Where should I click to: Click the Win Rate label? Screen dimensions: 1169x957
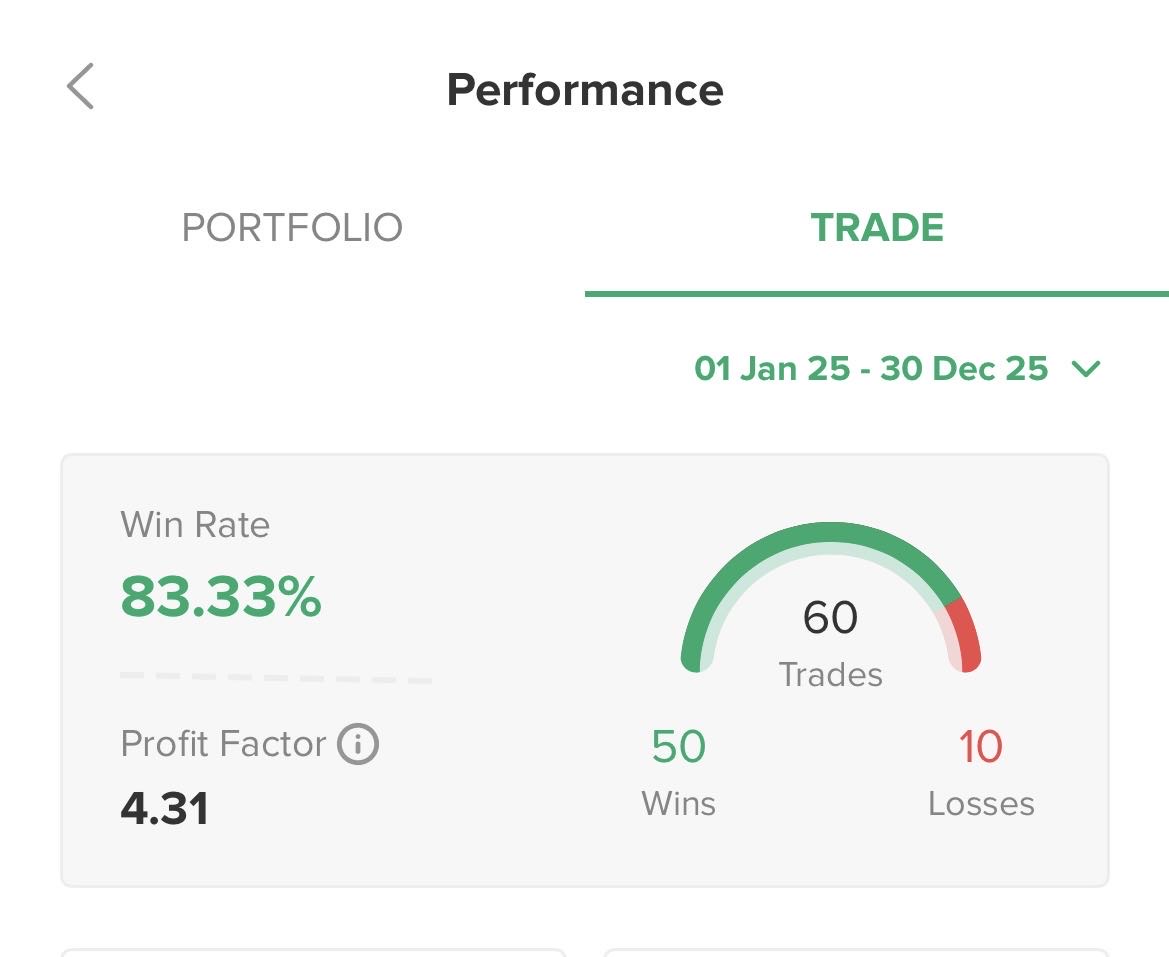[x=195, y=525]
